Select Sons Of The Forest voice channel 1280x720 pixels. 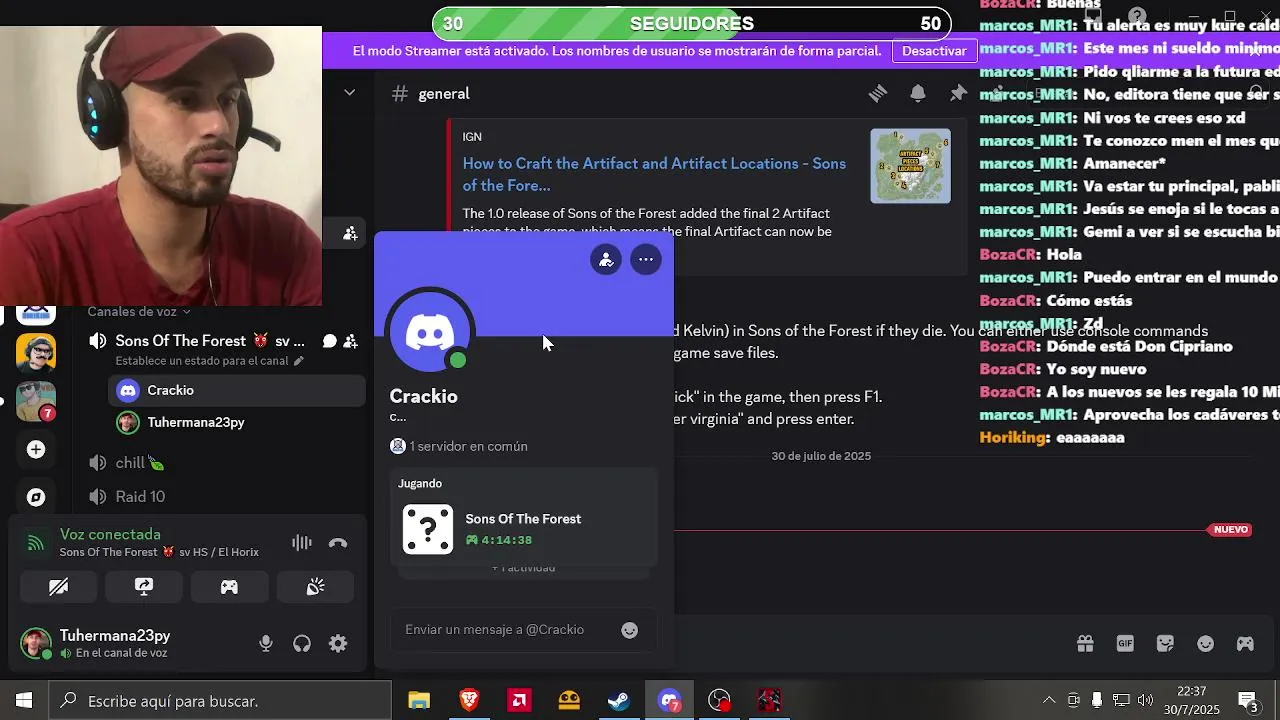(210, 341)
